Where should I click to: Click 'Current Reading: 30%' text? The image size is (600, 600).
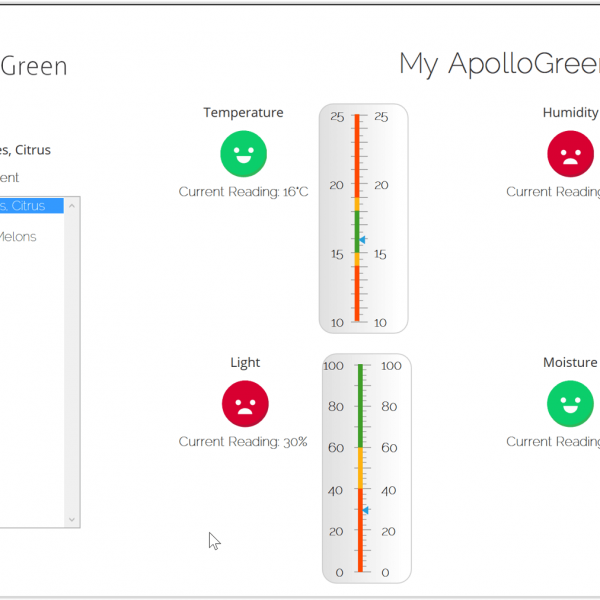click(x=243, y=442)
